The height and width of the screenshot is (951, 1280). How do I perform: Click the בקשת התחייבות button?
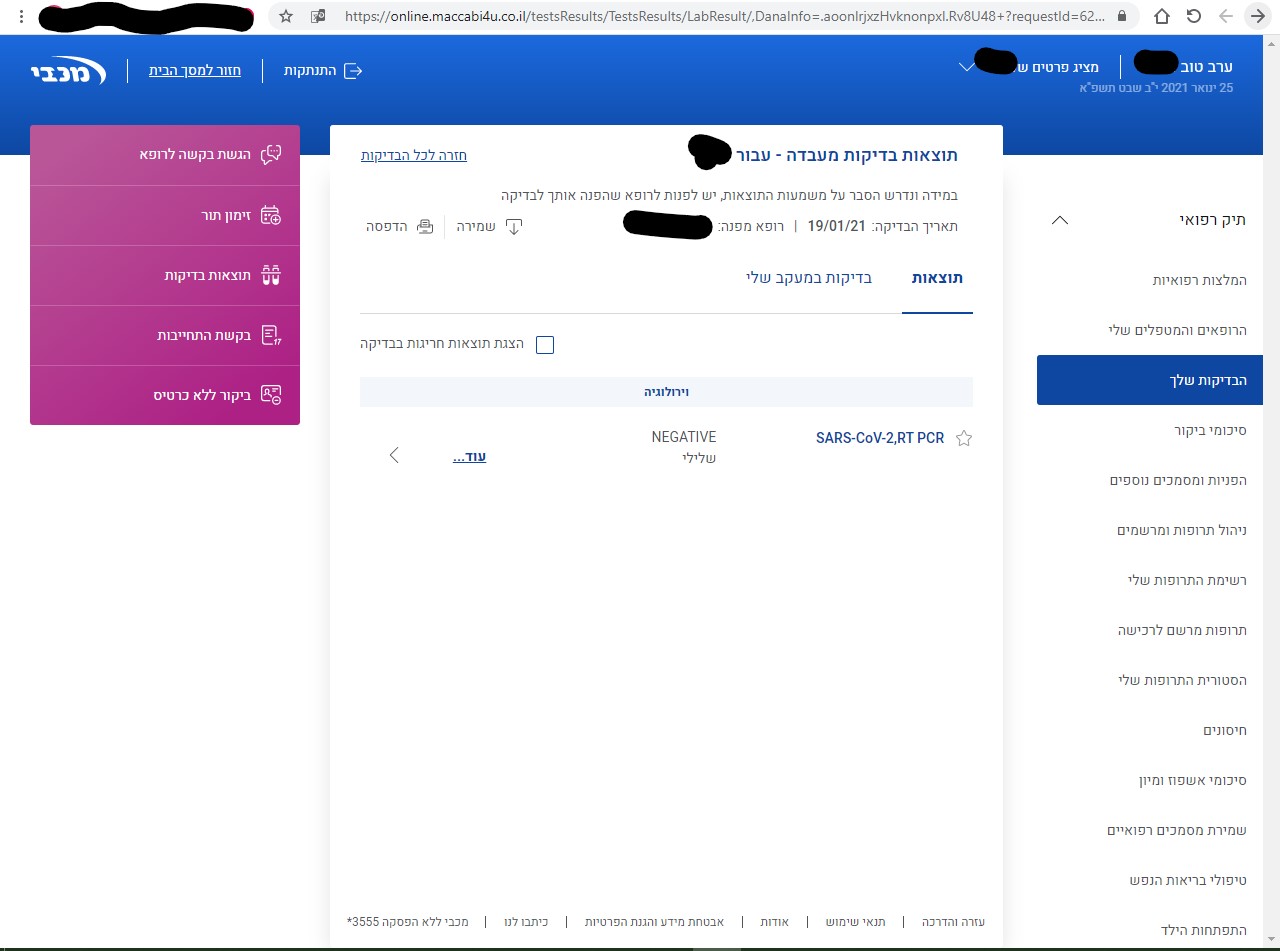165,335
